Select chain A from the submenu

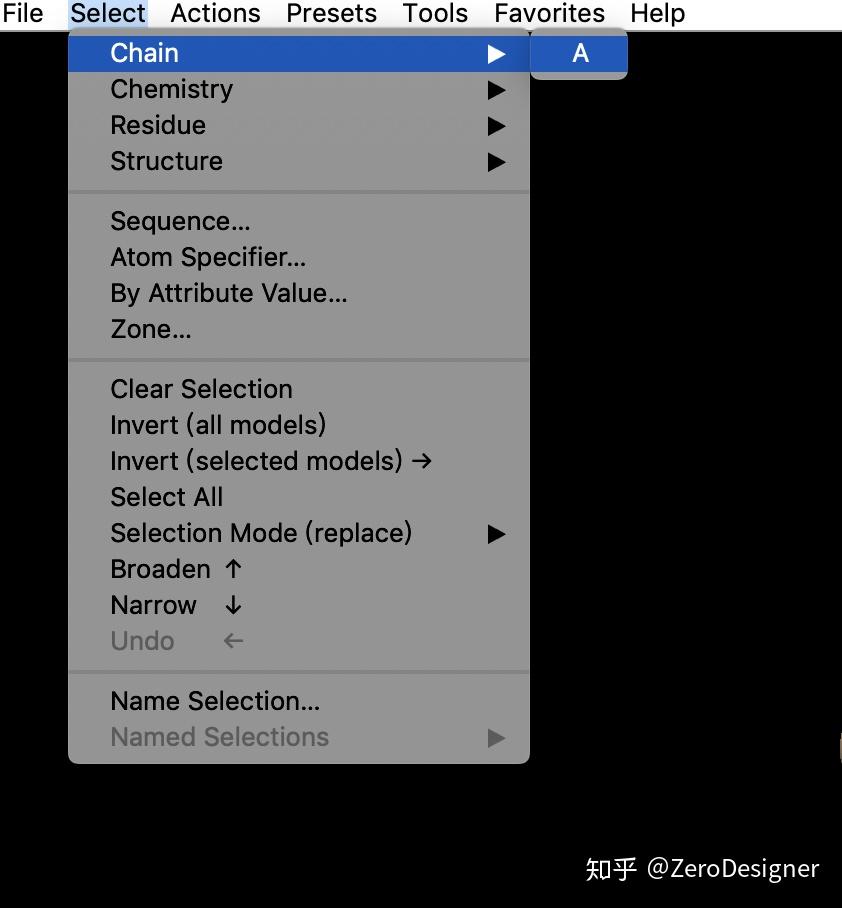click(x=580, y=54)
